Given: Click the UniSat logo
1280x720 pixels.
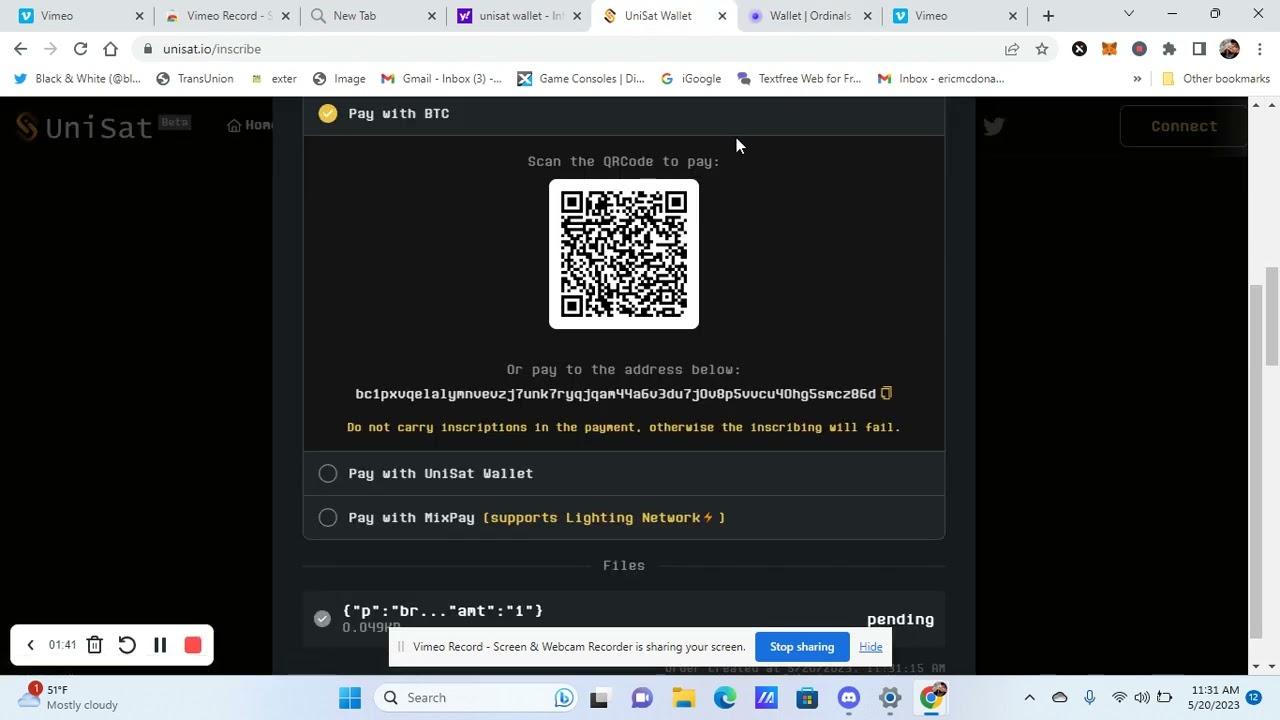Looking at the screenshot, I should 84,126.
